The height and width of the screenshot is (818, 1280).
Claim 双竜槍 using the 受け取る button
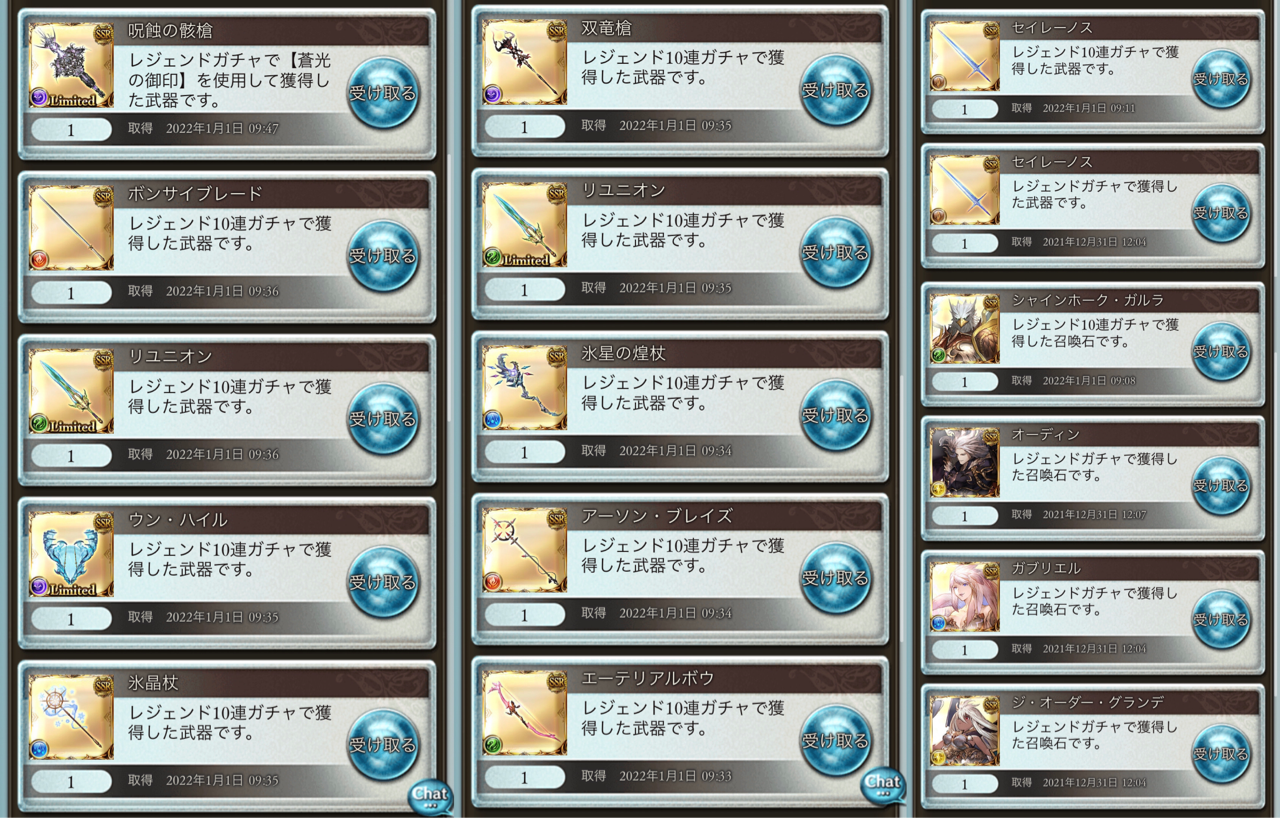coord(836,90)
